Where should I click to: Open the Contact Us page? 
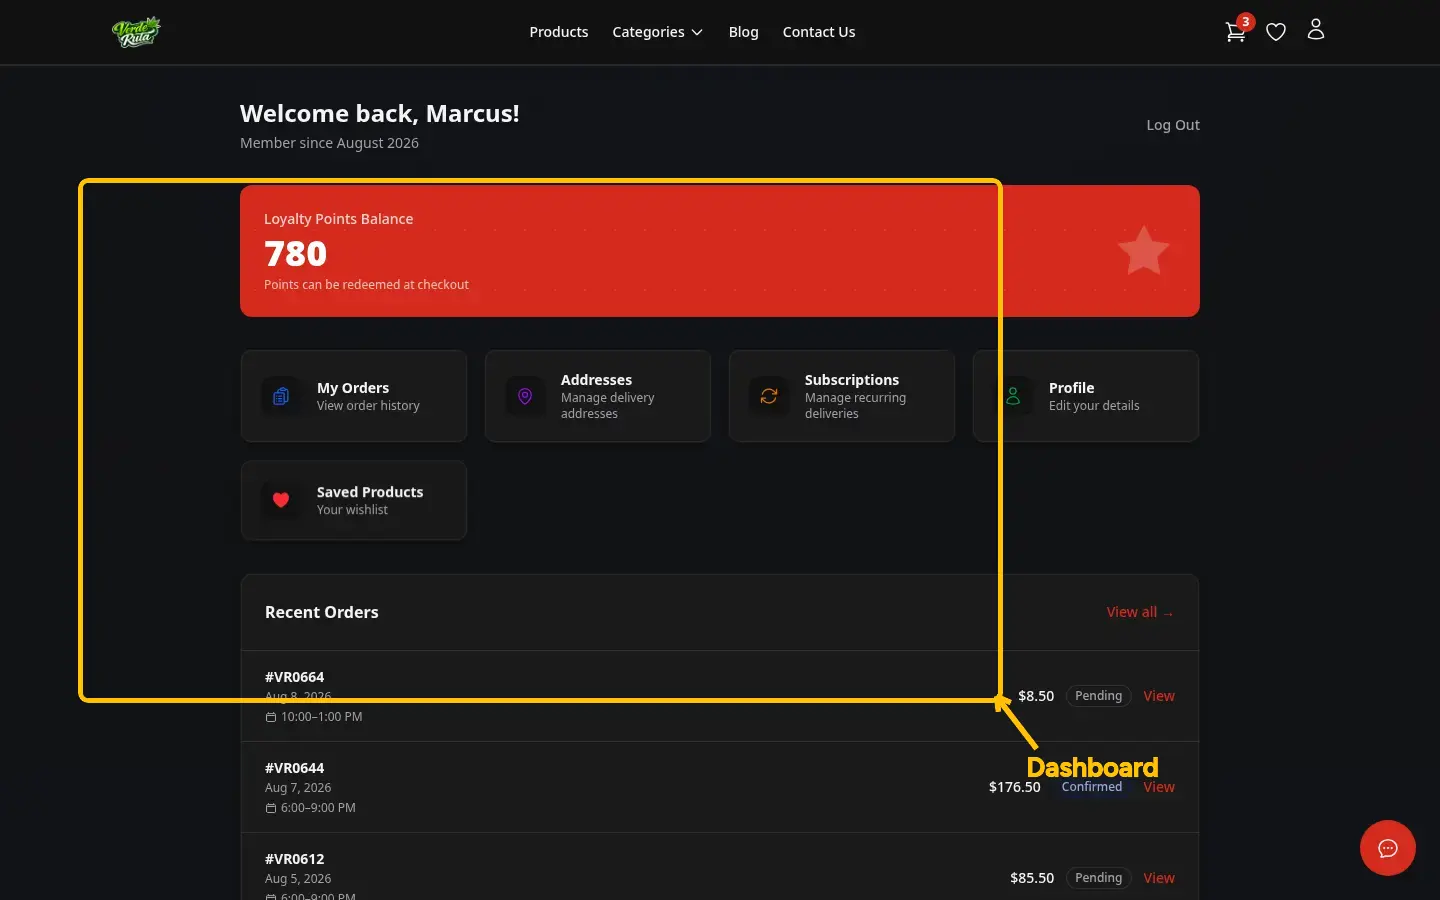819,32
